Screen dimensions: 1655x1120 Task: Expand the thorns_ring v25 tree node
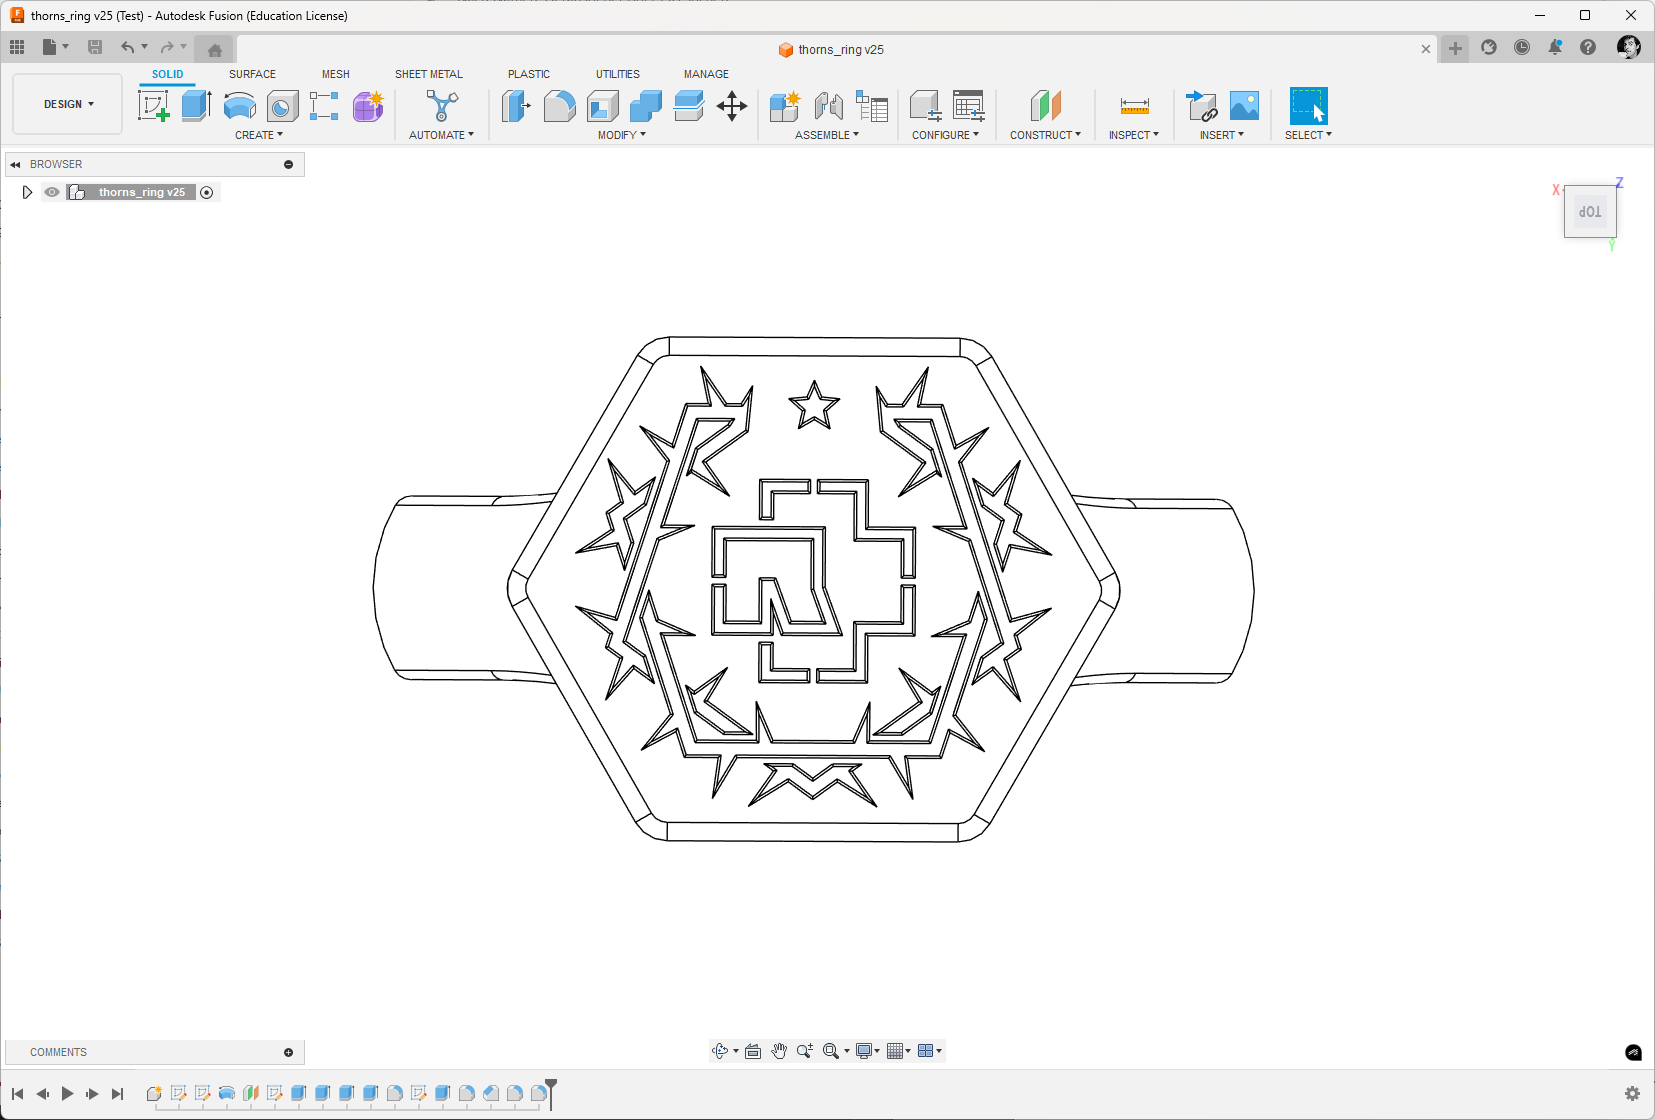(27, 192)
